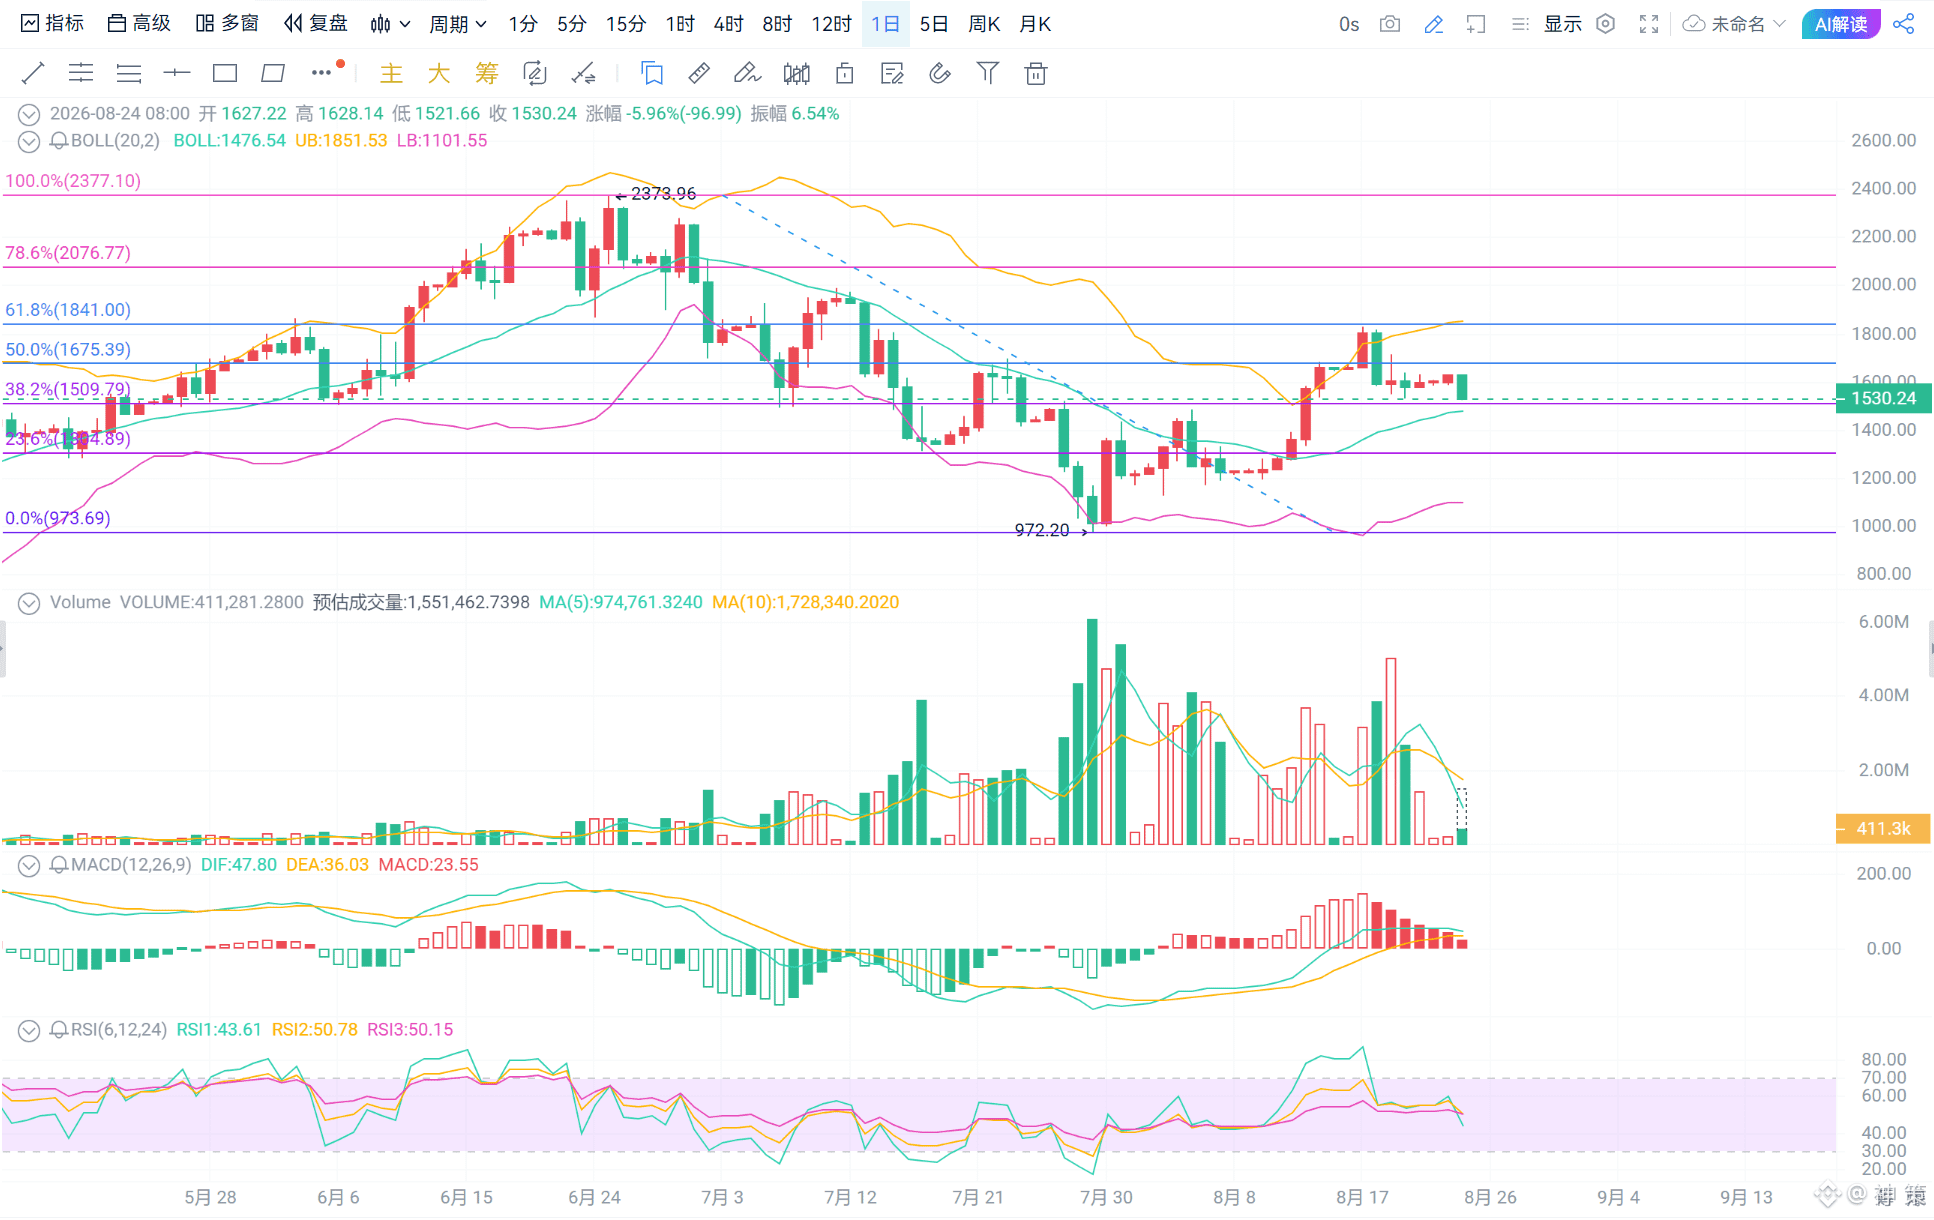This screenshot has width=1934, height=1220.
Task: Select the rectangle drawing tool
Action: pyautogui.click(x=225, y=73)
